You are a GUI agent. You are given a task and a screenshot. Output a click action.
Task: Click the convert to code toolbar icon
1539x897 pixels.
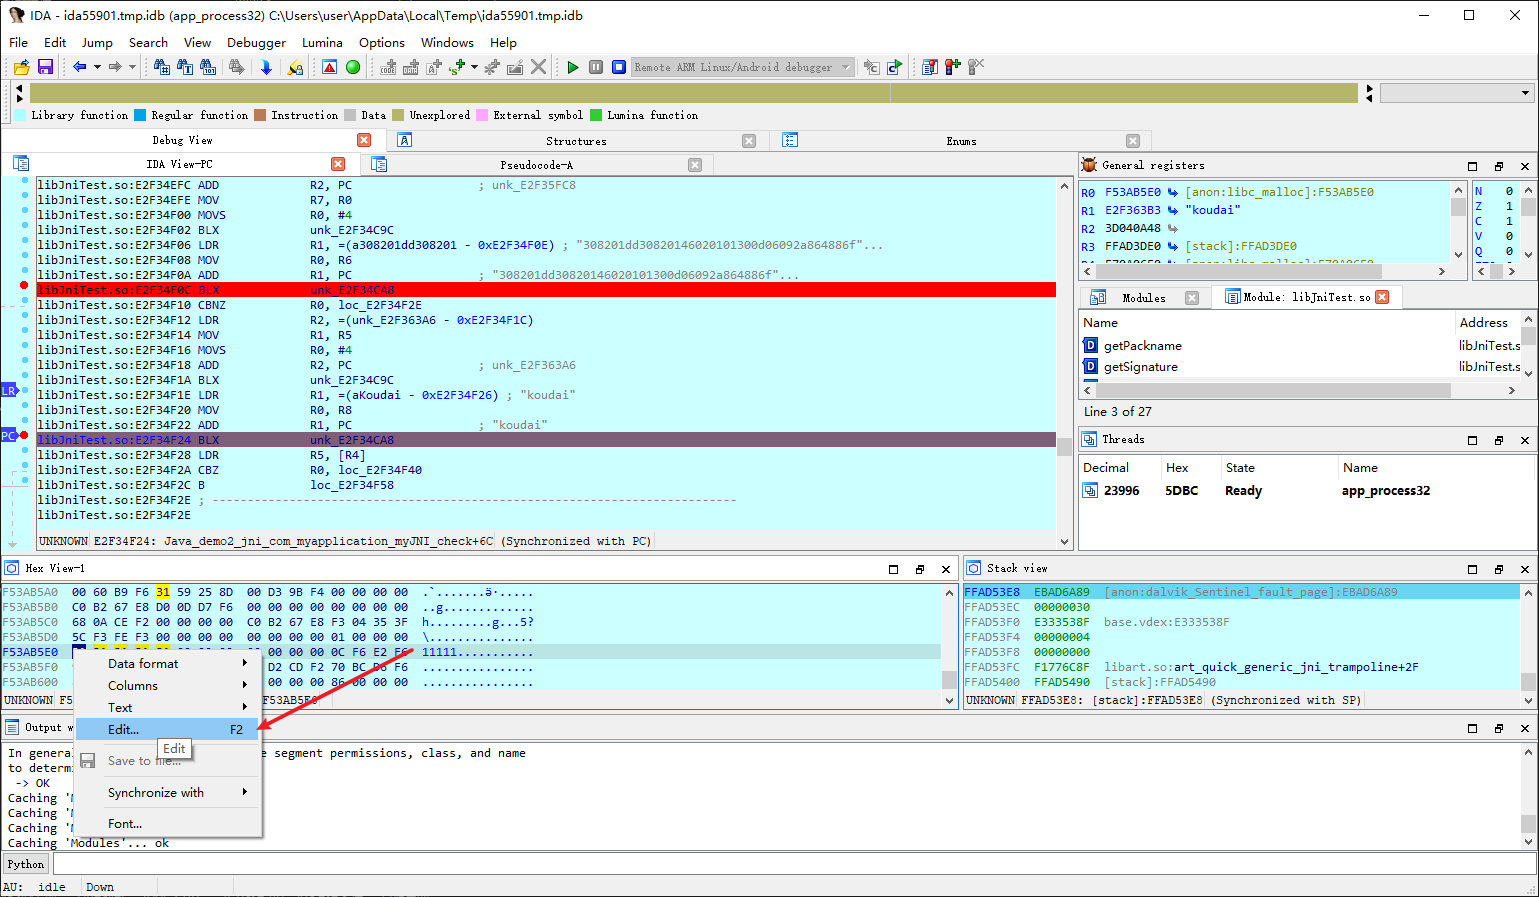pyautogui.click(x=388, y=67)
